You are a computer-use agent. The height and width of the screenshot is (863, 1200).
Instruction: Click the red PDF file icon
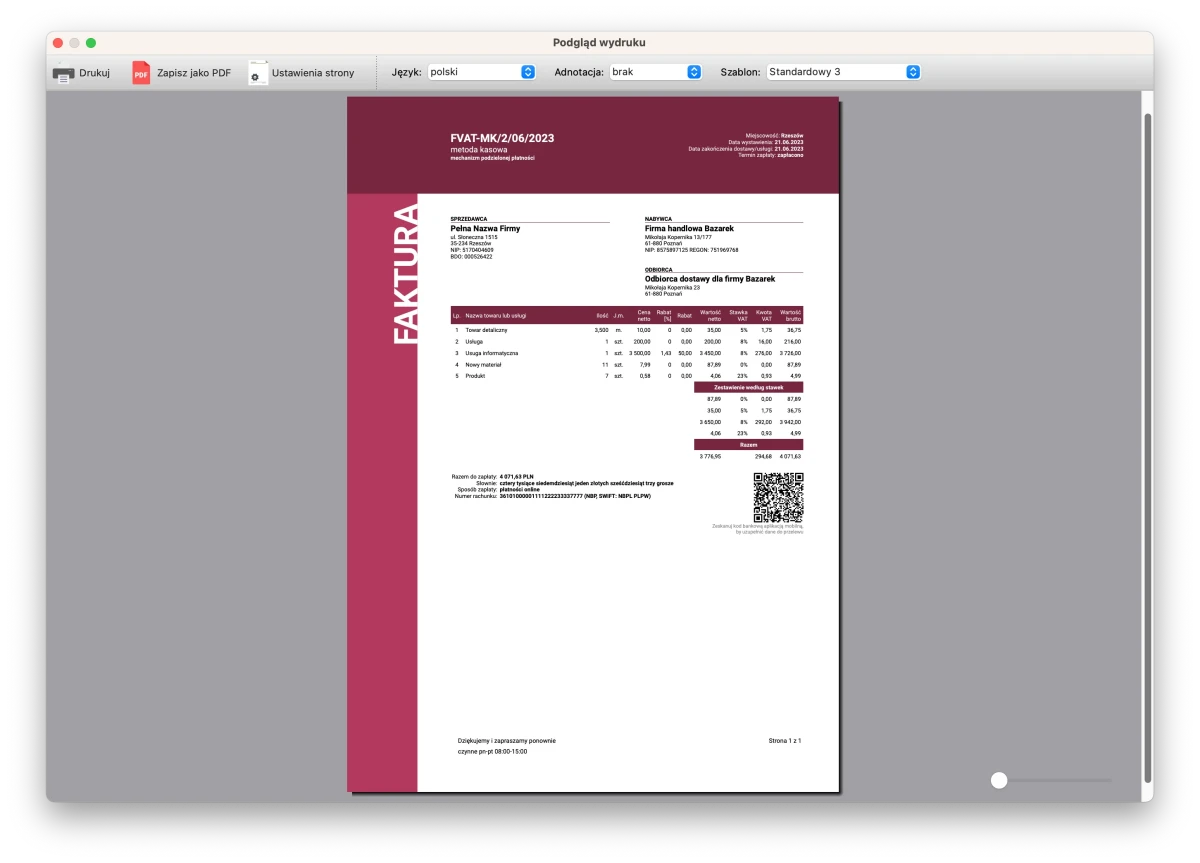pos(141,73)
